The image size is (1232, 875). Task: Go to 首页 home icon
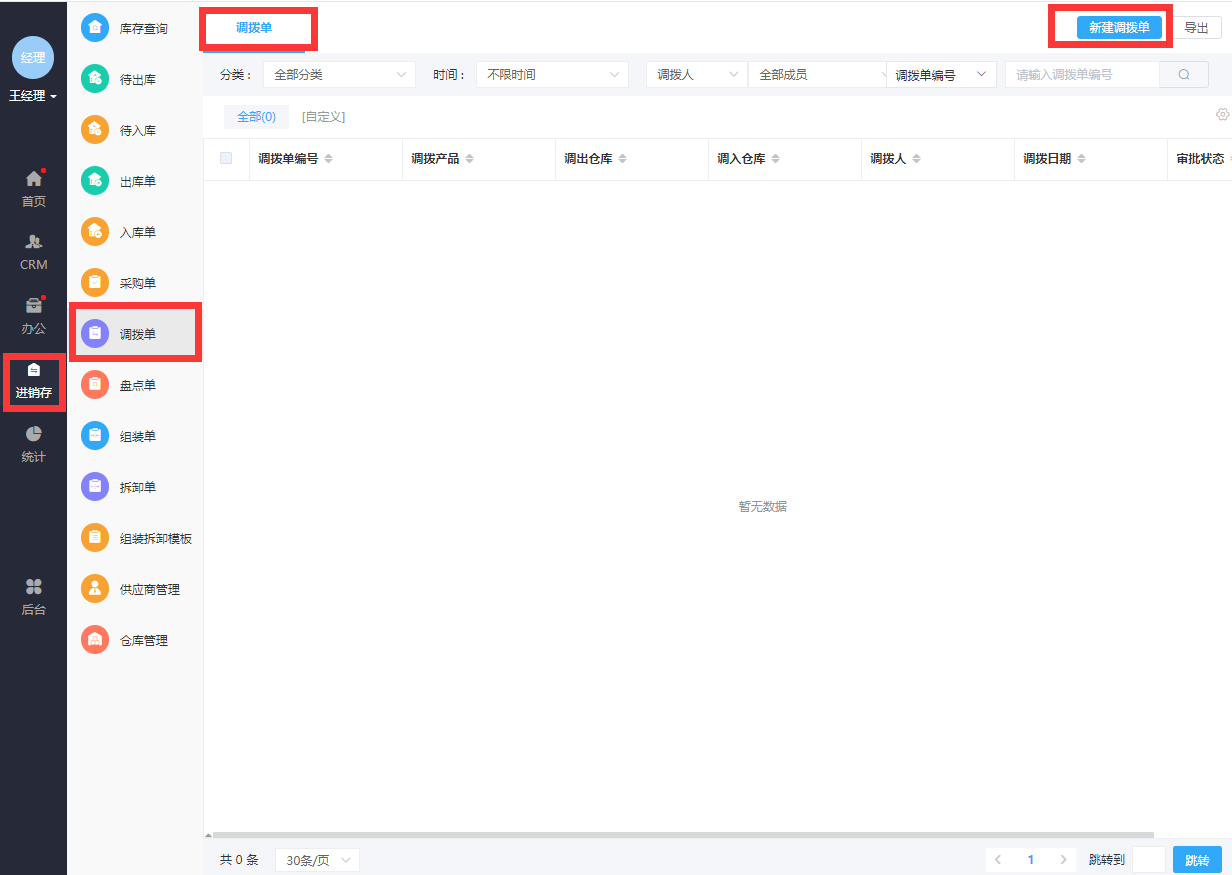coord(34,179)
